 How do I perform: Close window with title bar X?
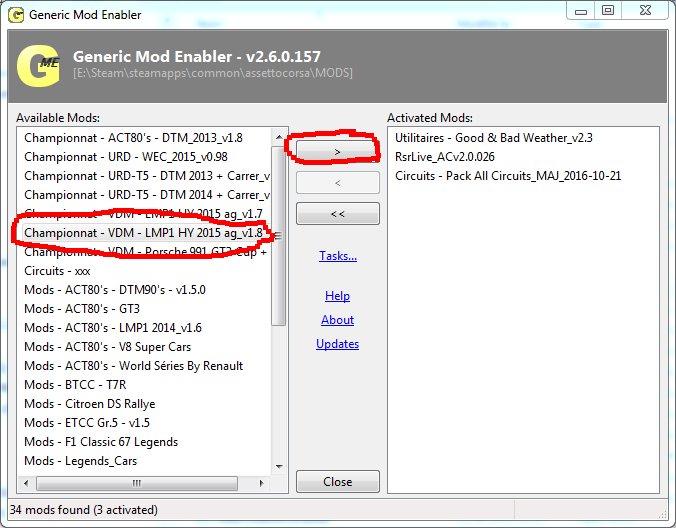click(x=645, y=11)
